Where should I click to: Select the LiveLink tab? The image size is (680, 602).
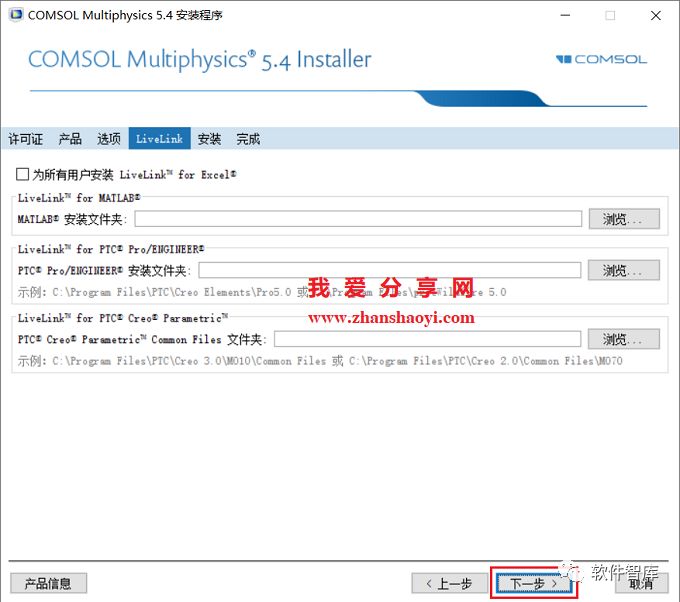click(x=160, y=139)
